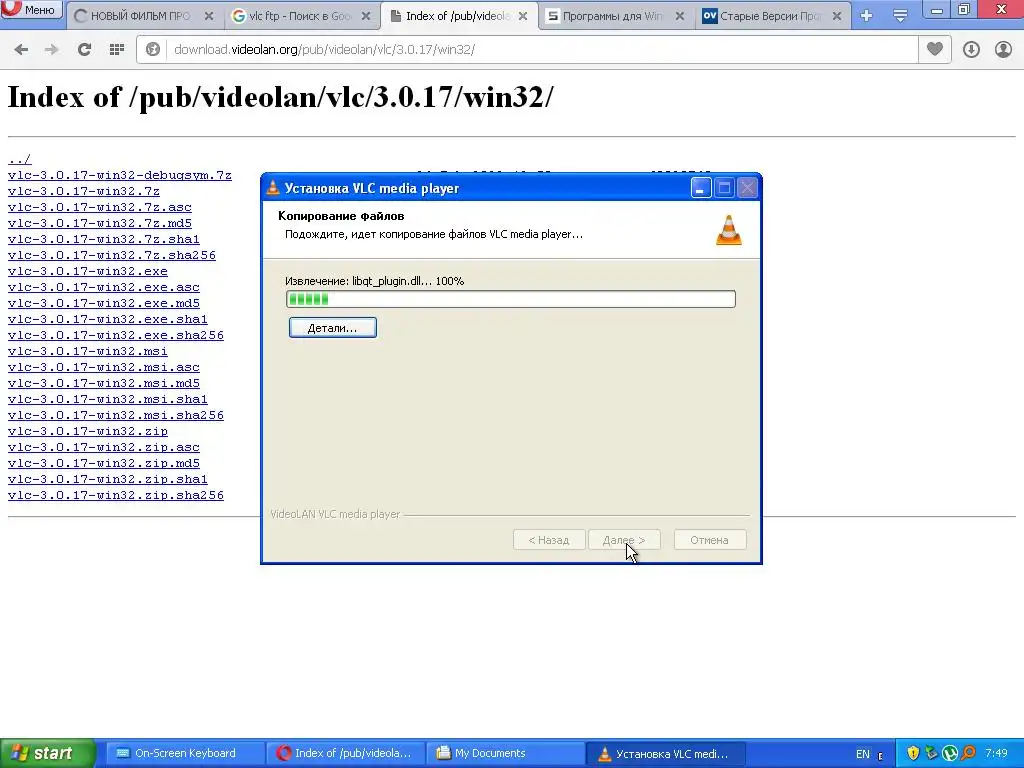Open the browser downloads icon
This screenshot has height=768, width=1024.
pos(971,49)
